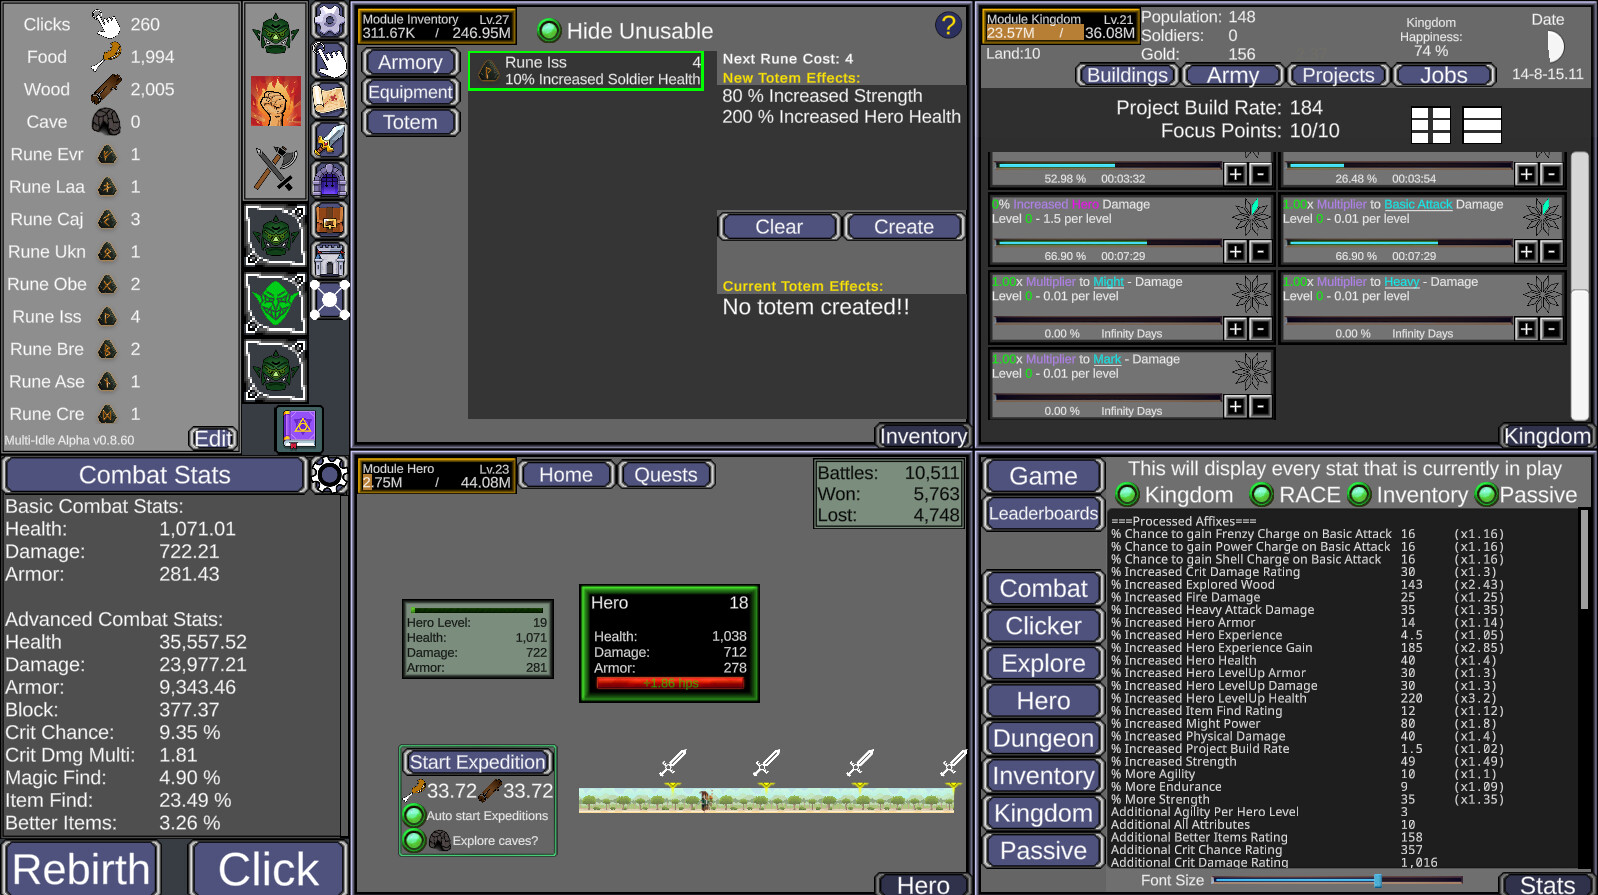Click the treasure map sidebar icon

330,99
